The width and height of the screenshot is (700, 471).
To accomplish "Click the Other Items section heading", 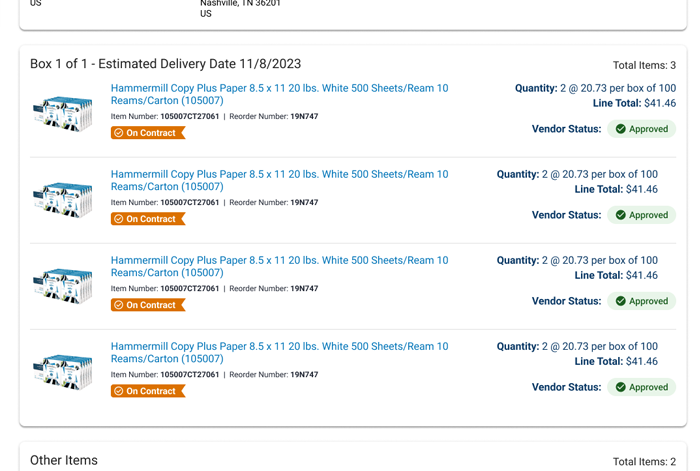I will pyautogui.click(x=64, y=460).
